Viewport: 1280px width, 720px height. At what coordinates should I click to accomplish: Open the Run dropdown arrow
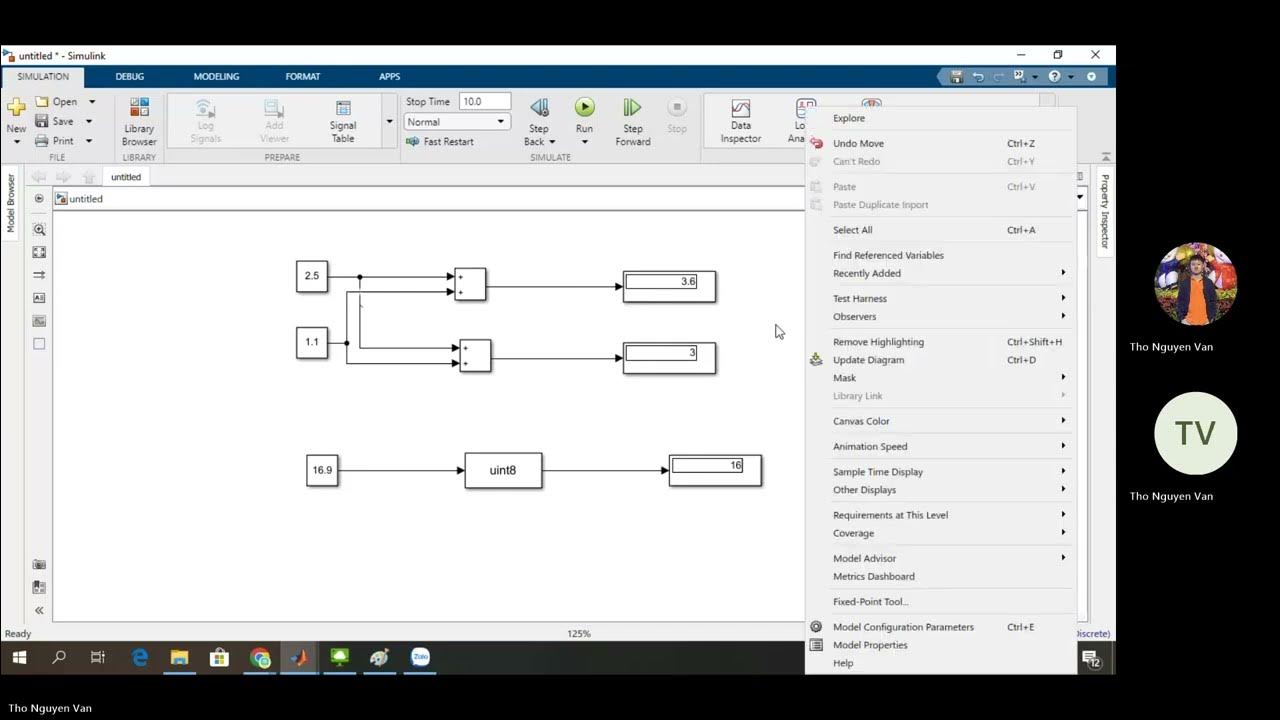click(x=585, y=142)
